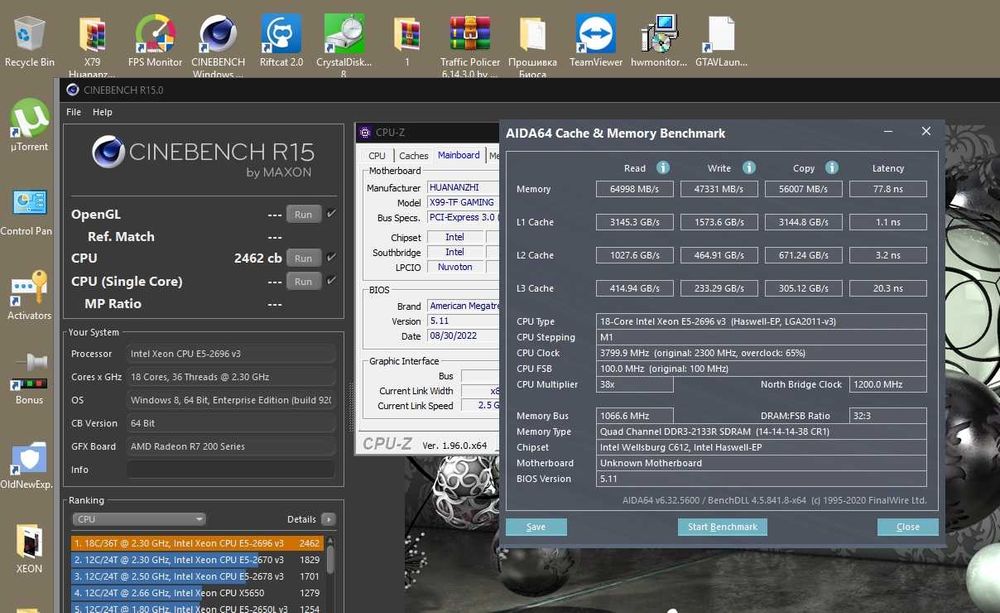Click the Manufacturer HUANANZHI field in CPU-Z

point(462,188)
